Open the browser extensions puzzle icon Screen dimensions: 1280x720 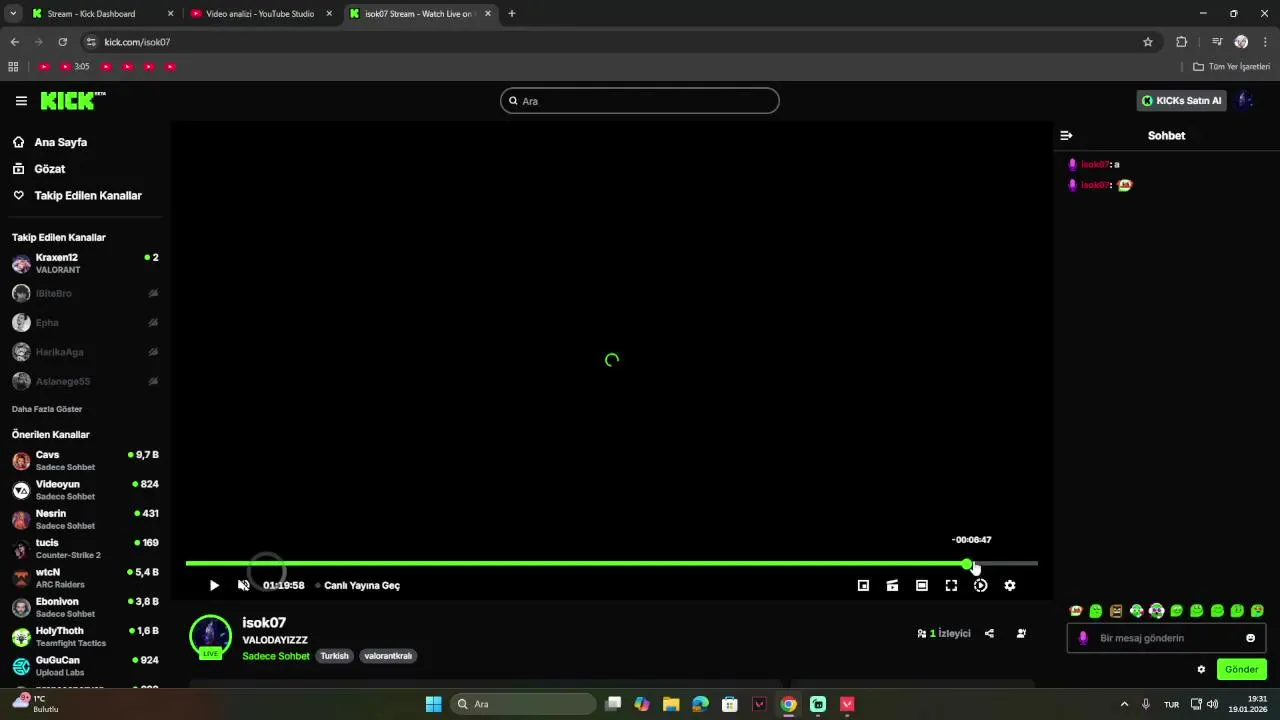1182,42
